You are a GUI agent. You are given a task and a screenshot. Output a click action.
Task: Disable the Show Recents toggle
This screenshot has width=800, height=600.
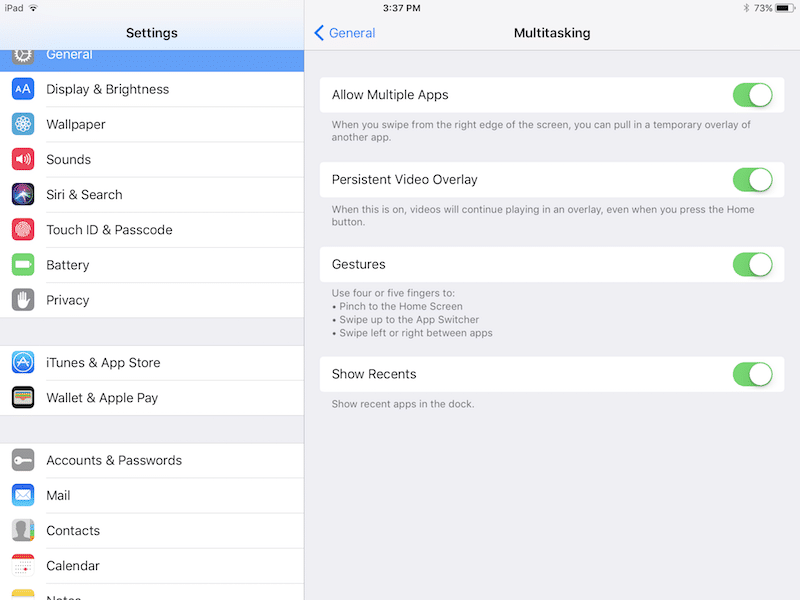752,374
